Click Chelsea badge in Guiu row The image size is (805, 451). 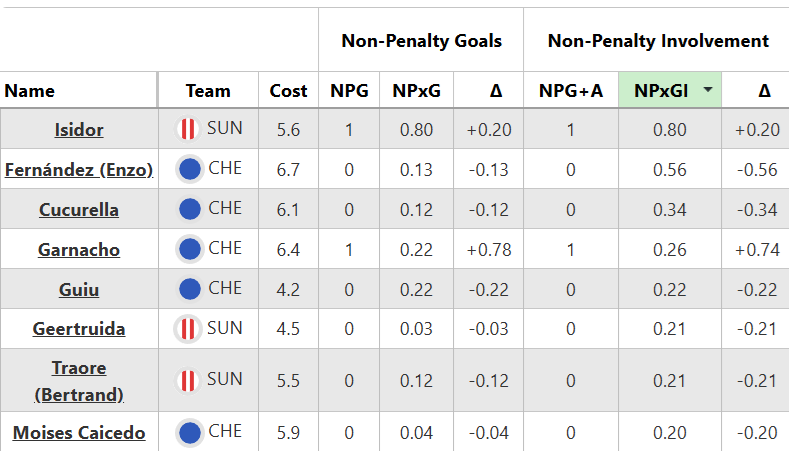tap(190, 289)
